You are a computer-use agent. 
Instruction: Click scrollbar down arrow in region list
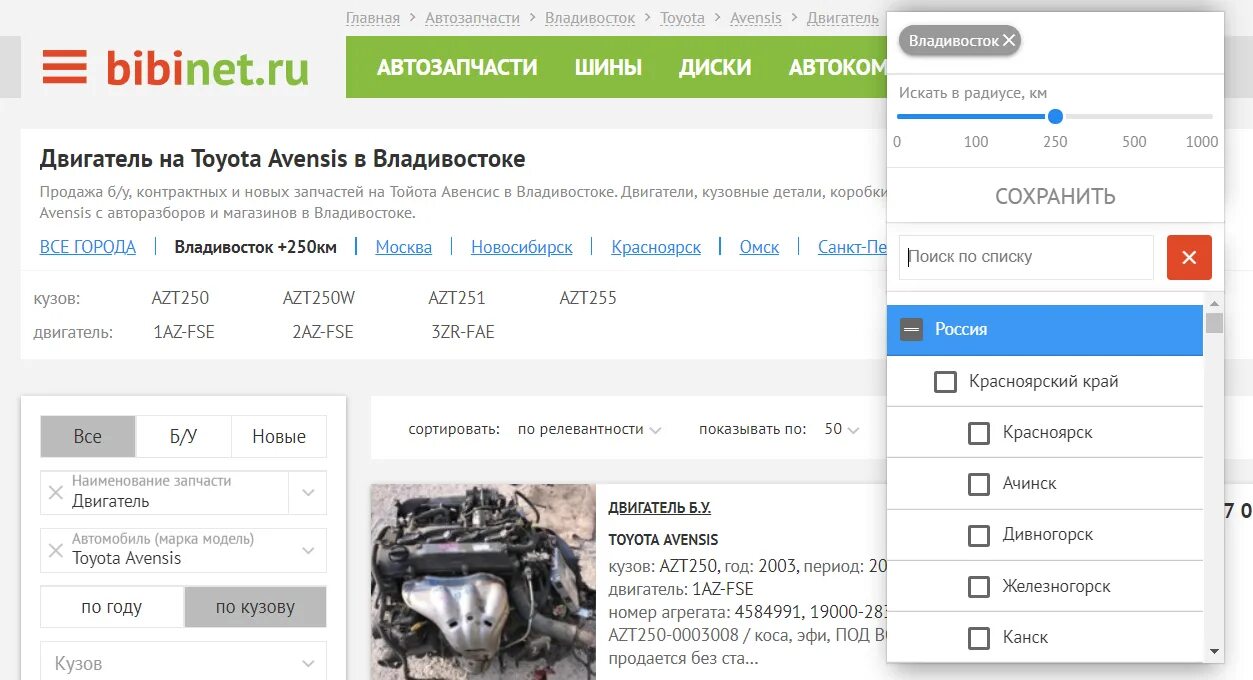coord(1215,651)
